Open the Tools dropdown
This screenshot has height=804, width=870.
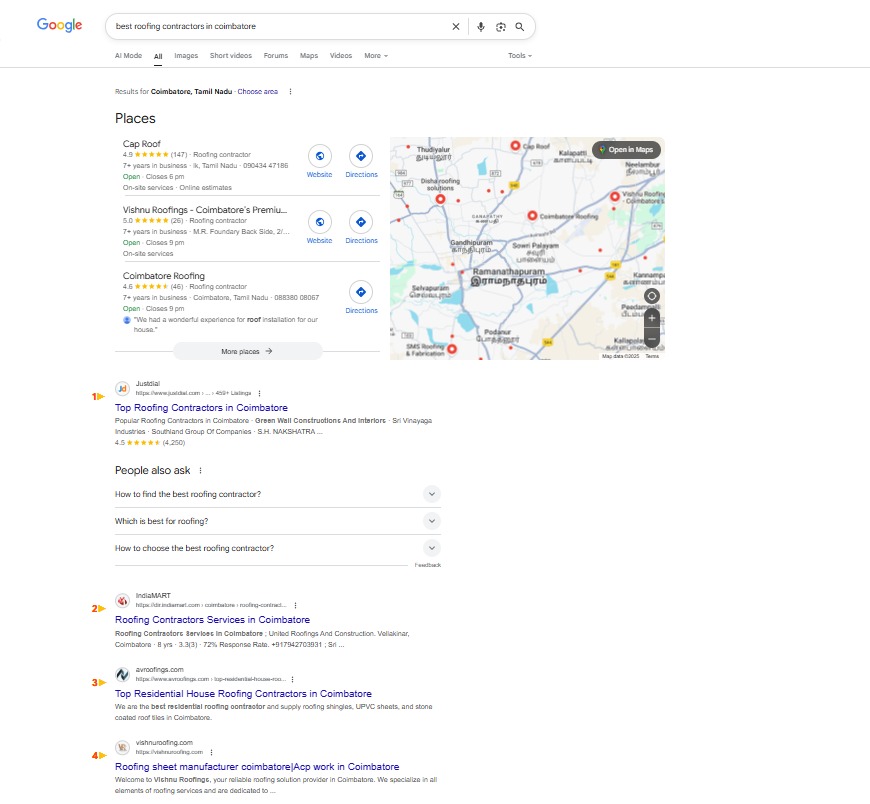pyautogui.click(x=520, y=56)
